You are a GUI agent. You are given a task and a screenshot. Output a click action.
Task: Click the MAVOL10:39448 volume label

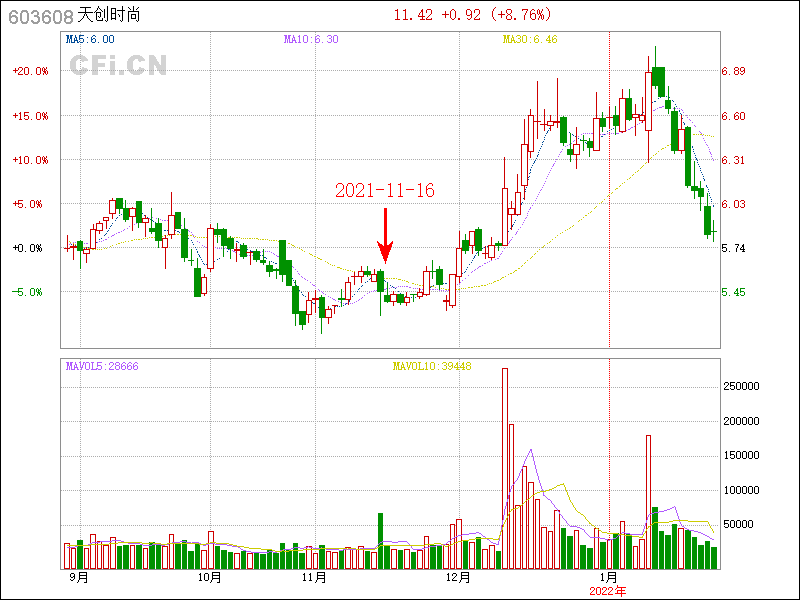pos(432,366)
